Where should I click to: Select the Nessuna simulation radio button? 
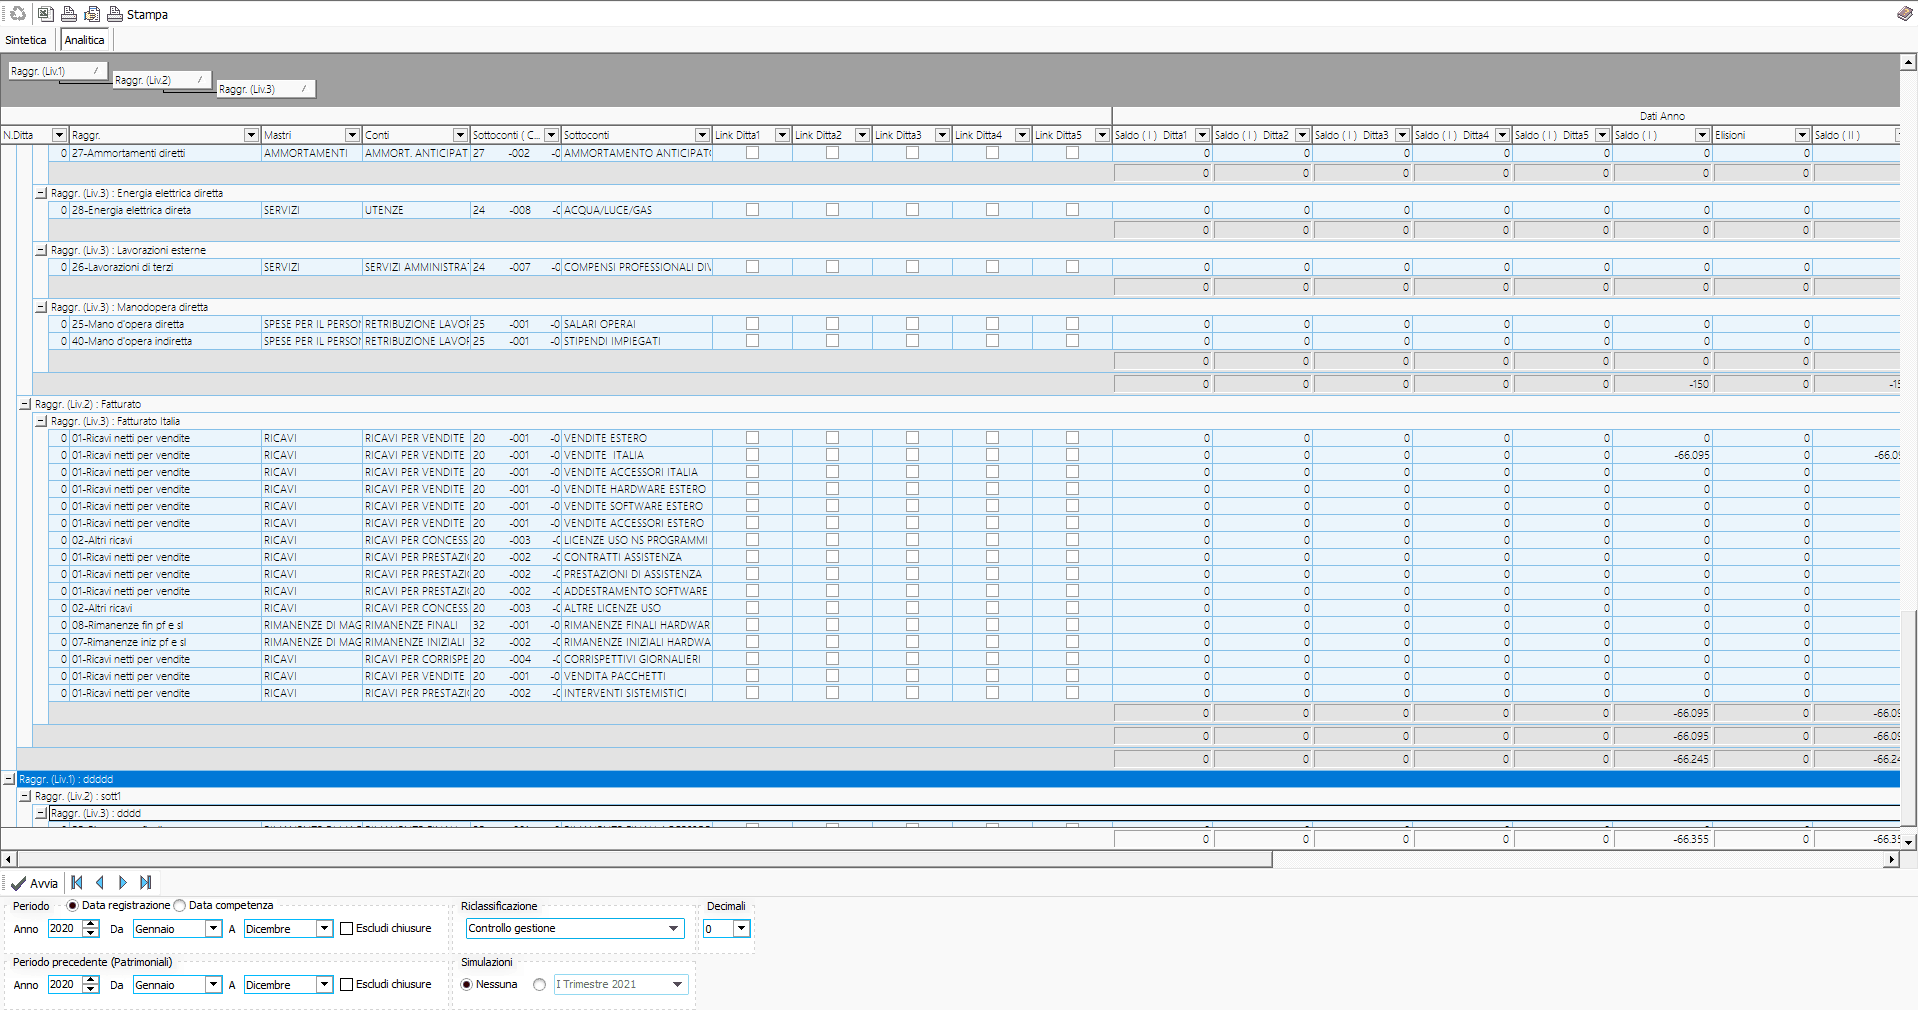(x=467, y=984)
